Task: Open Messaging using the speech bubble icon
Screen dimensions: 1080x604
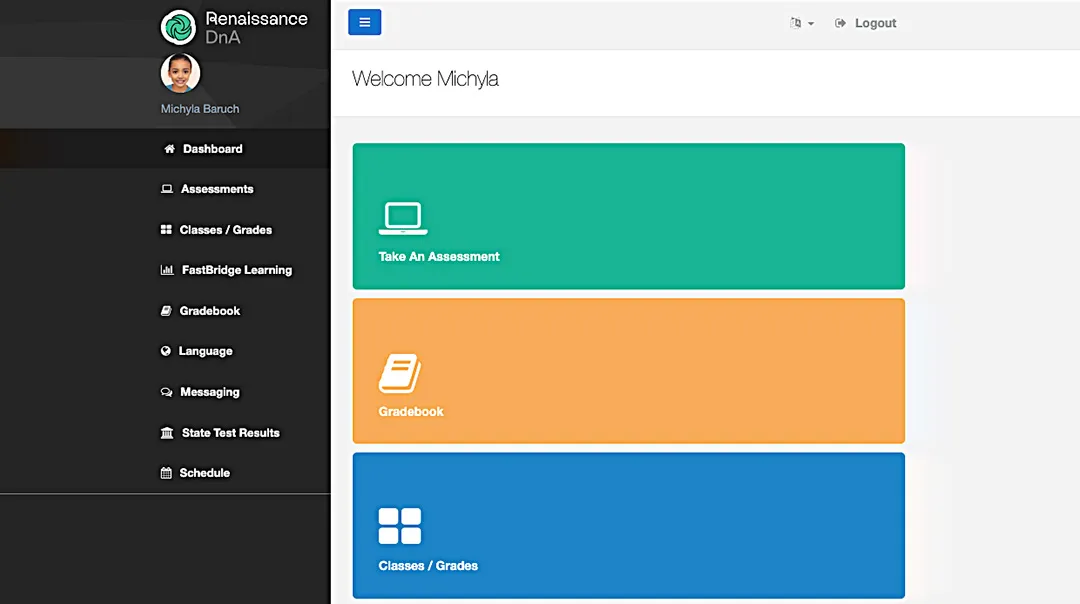Action: [168, 392]
